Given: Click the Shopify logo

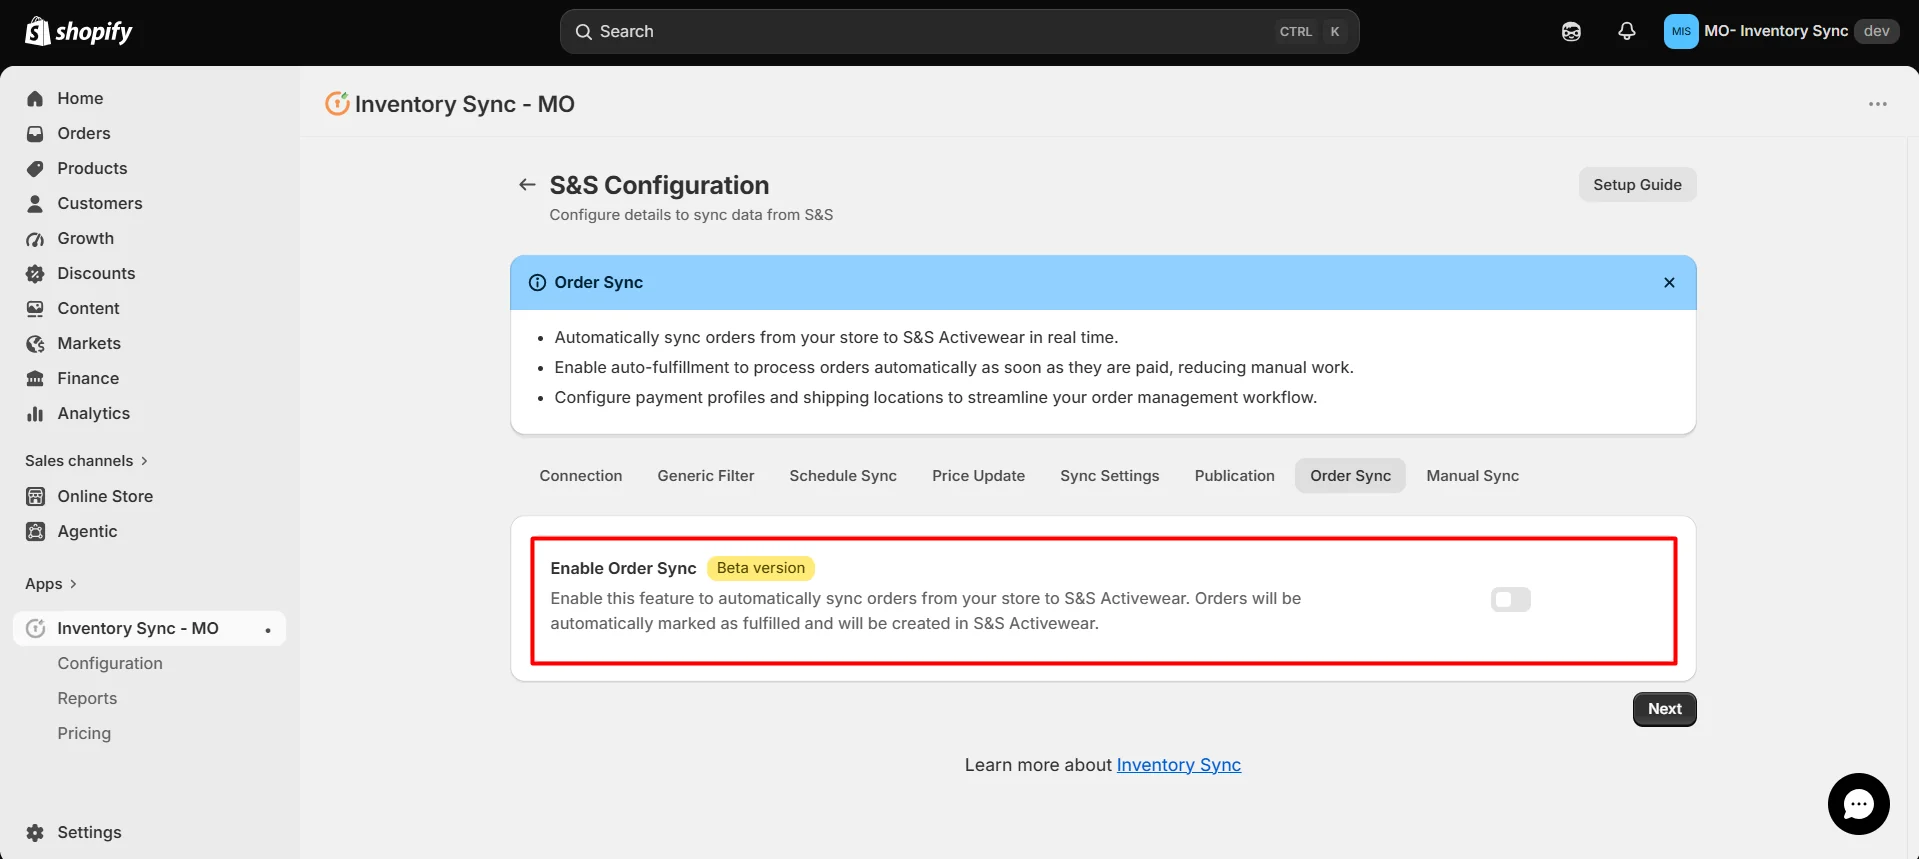Looking at the screenshot, I should [79, 32].
